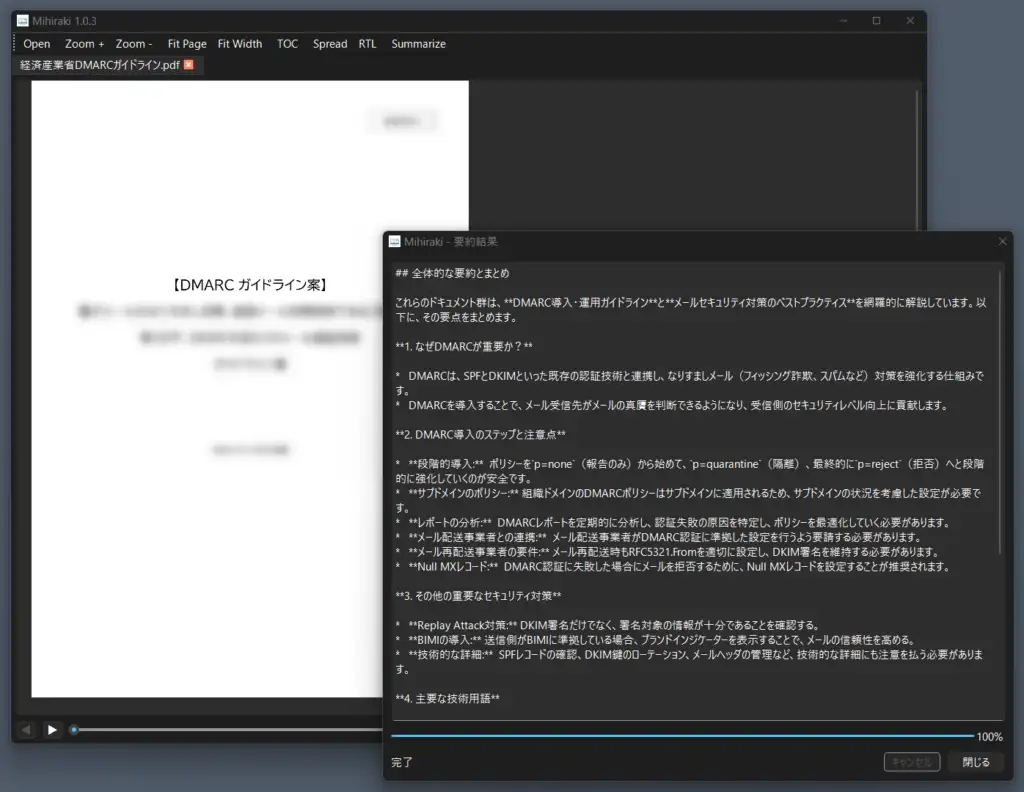The image size is (1024, 792).
Task: Advance to next page with right arrow icon
Action: [52, 729]
